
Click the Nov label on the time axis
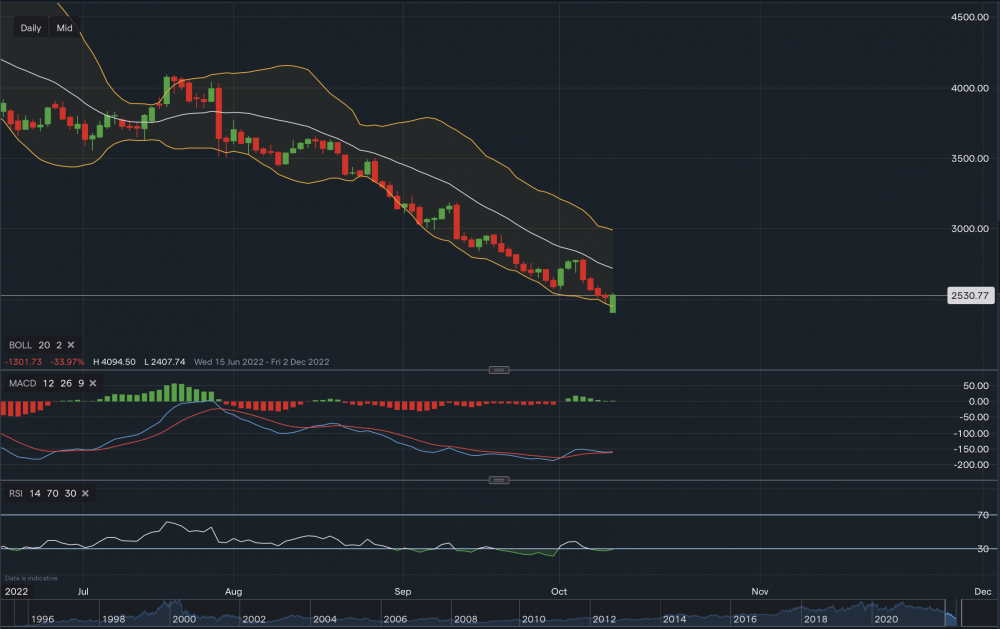(x=759, y=592)
